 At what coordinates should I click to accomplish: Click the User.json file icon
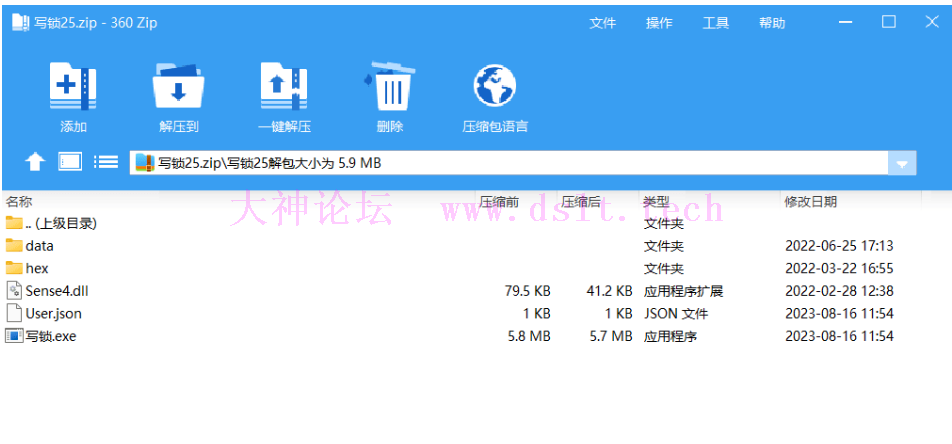14,313
